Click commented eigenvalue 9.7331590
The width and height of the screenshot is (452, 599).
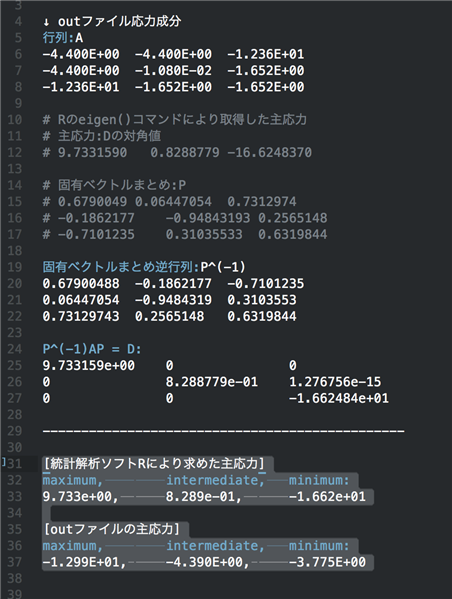coord(92,152)
